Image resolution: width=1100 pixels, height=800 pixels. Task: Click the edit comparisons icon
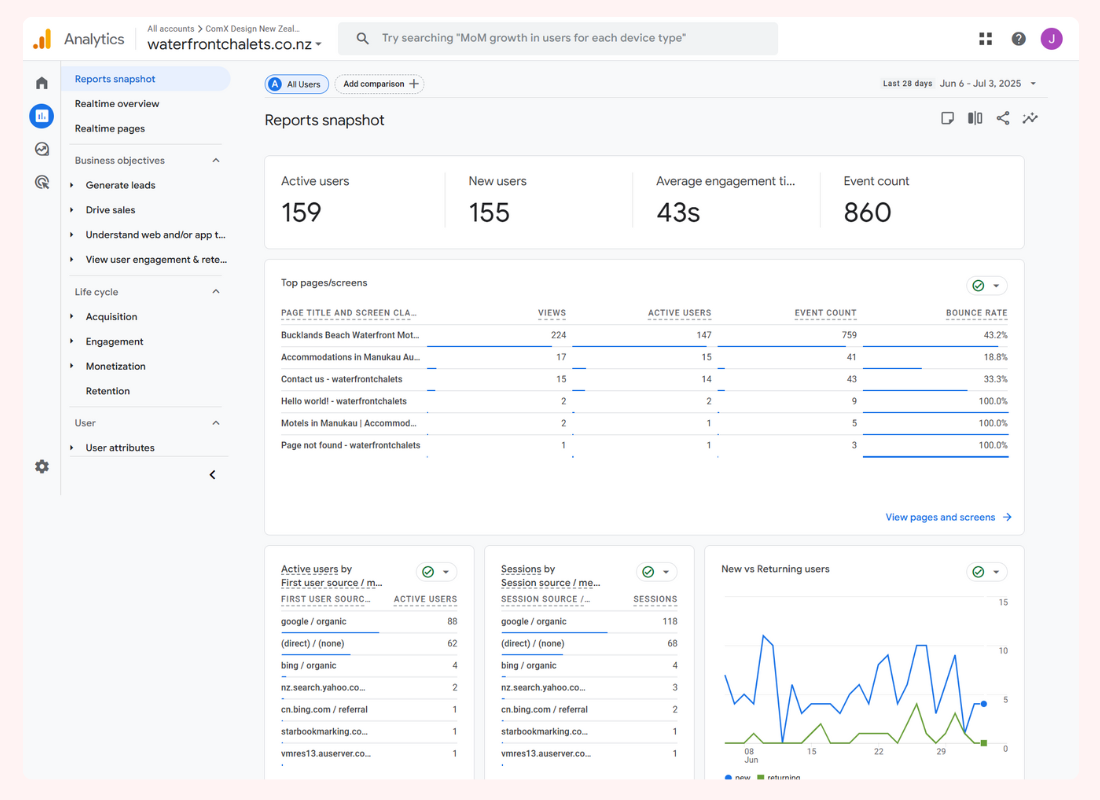click(x=975, y=118)
